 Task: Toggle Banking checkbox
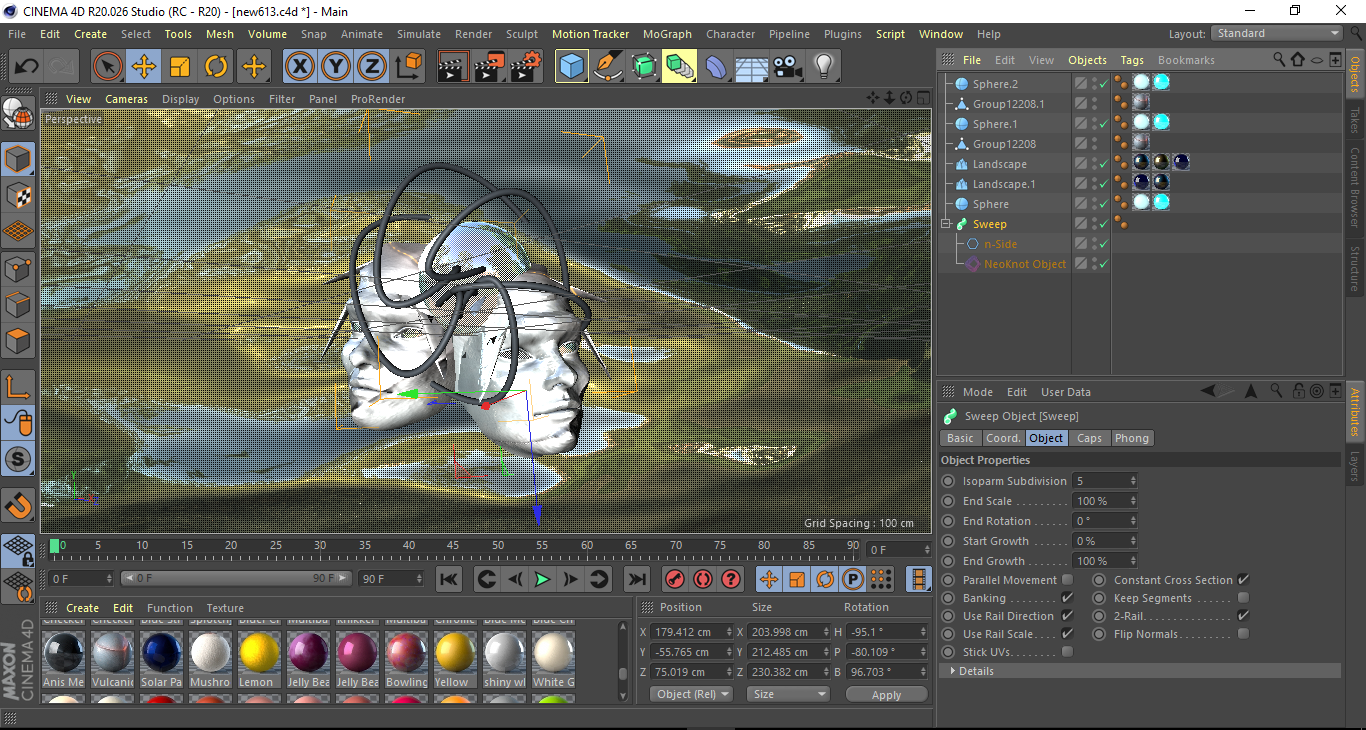tap(1067, 598)
